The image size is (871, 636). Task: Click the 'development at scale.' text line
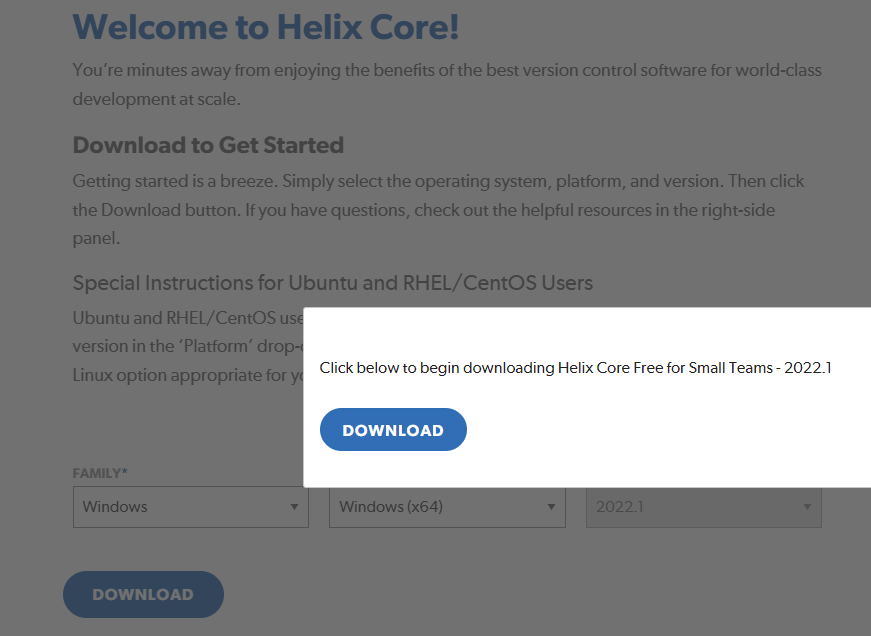(x=157, y=99)
